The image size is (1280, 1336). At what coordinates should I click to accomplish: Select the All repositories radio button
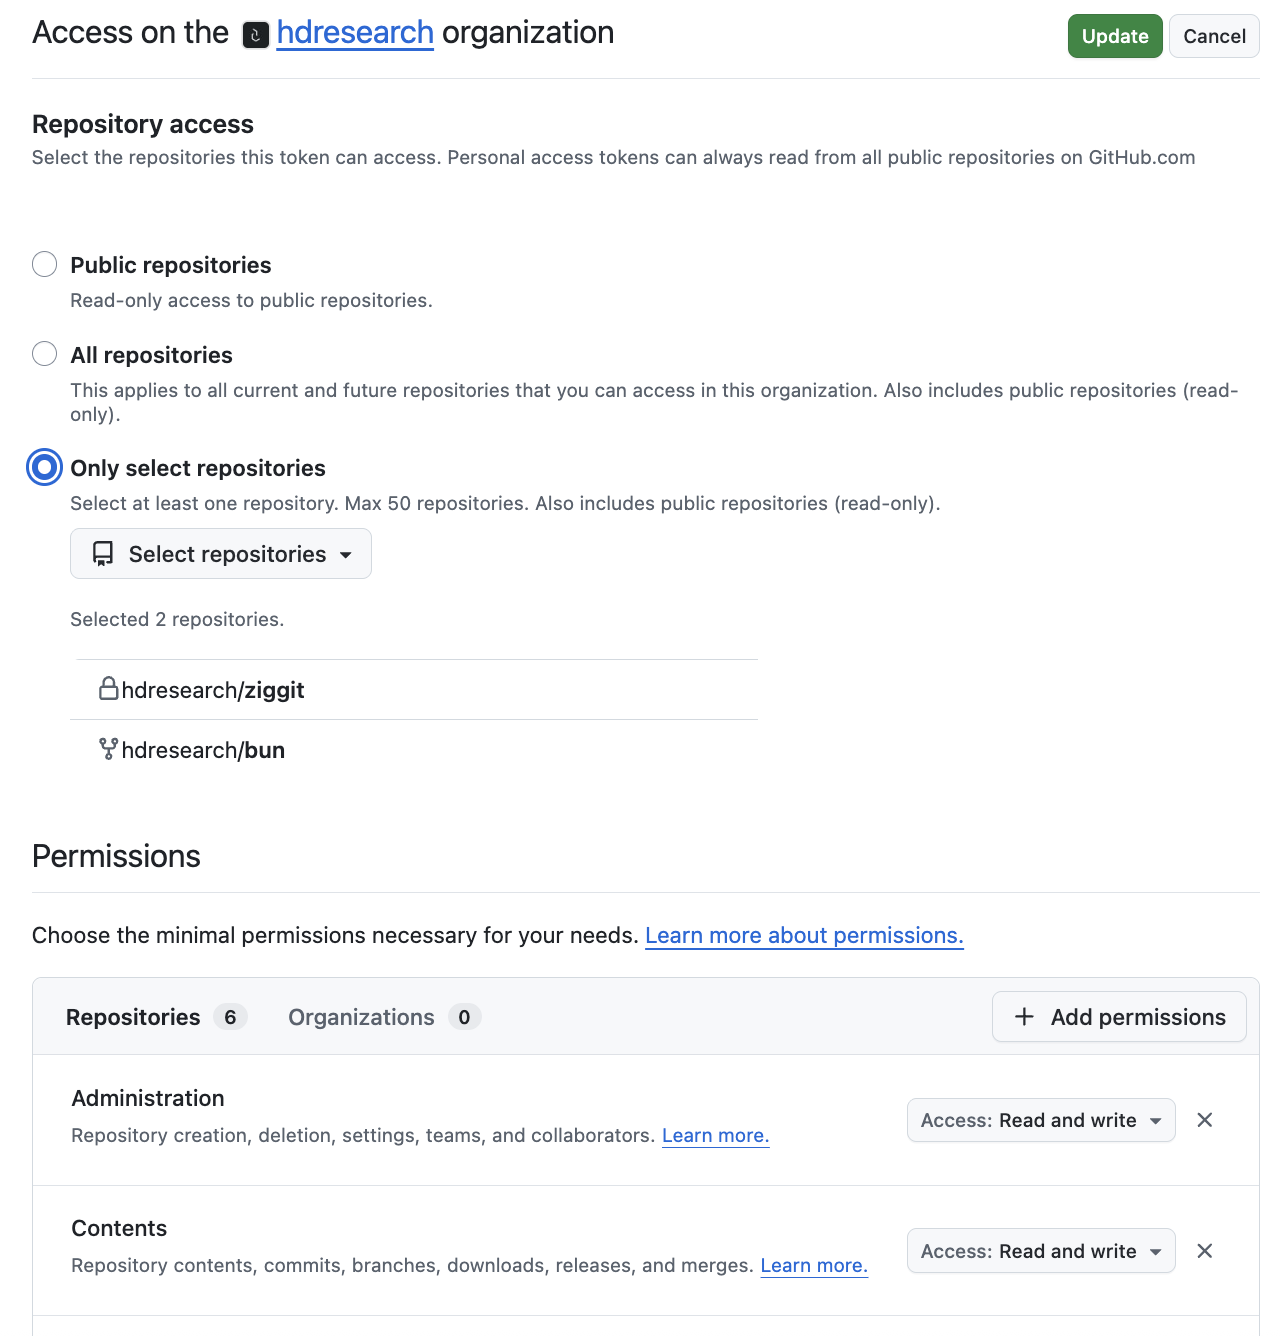pyautogui.click(x=44, y=354)
